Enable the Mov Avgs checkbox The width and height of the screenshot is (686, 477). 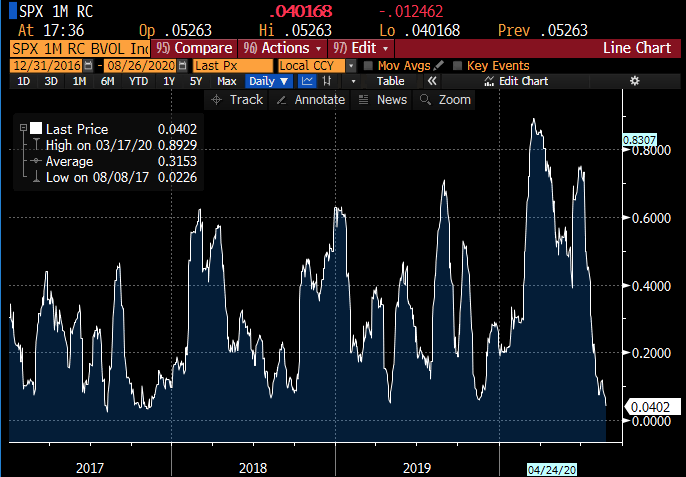click(x=368, y=66)
